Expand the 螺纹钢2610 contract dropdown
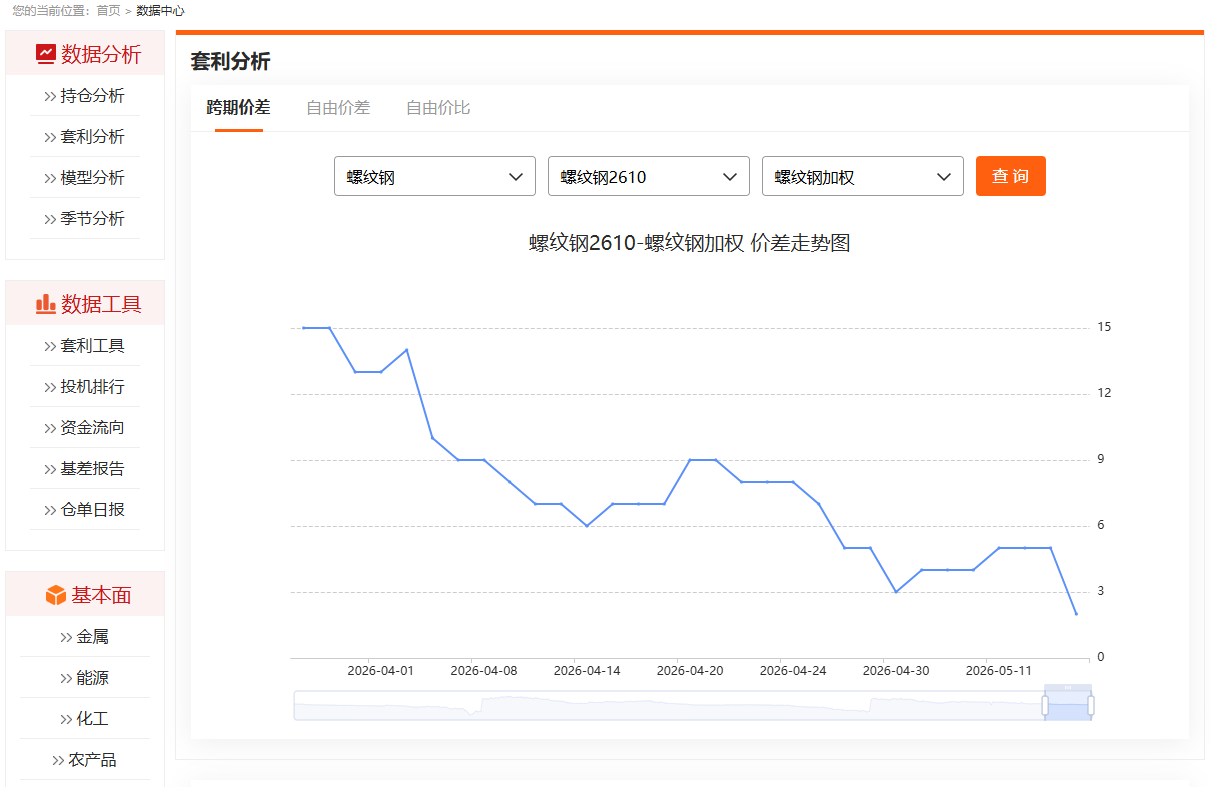The image size is (1211, 787). point(649,177)
